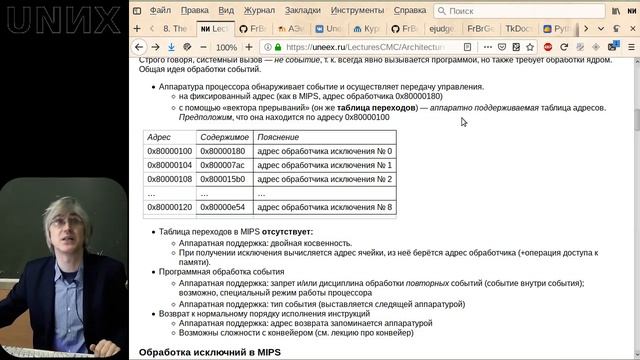640x360 pixels.
Task: Switch to the 'TkDoc' tab
Action: click(518, 29)
